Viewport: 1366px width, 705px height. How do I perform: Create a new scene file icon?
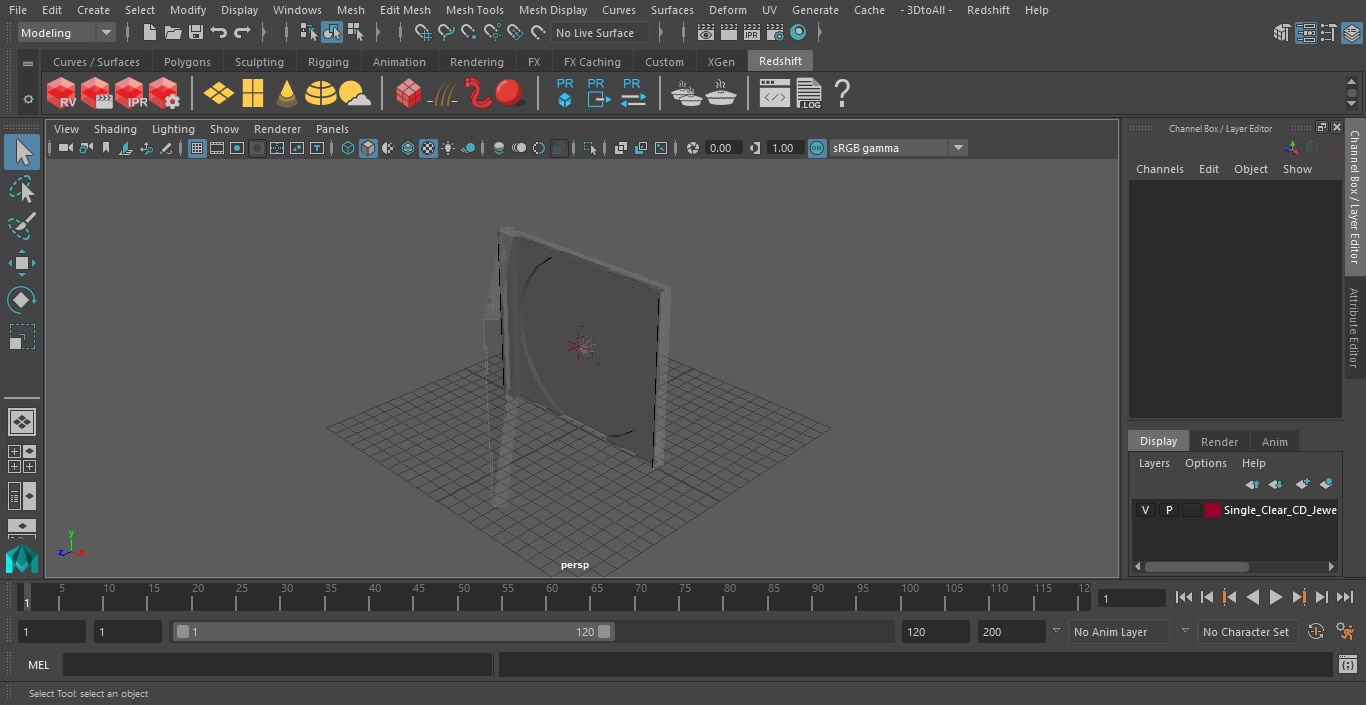149,33
